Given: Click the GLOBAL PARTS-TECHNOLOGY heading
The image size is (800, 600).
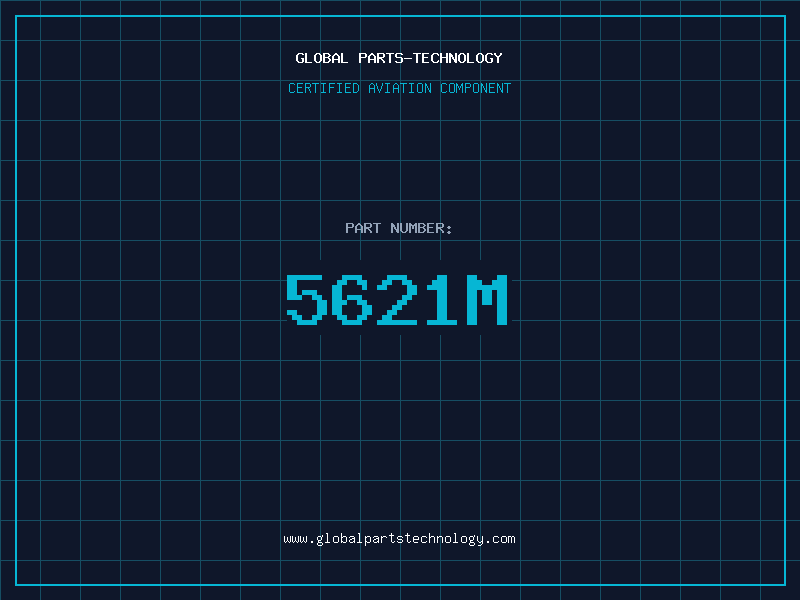Looking at the screenshot, I should point(399,58).
